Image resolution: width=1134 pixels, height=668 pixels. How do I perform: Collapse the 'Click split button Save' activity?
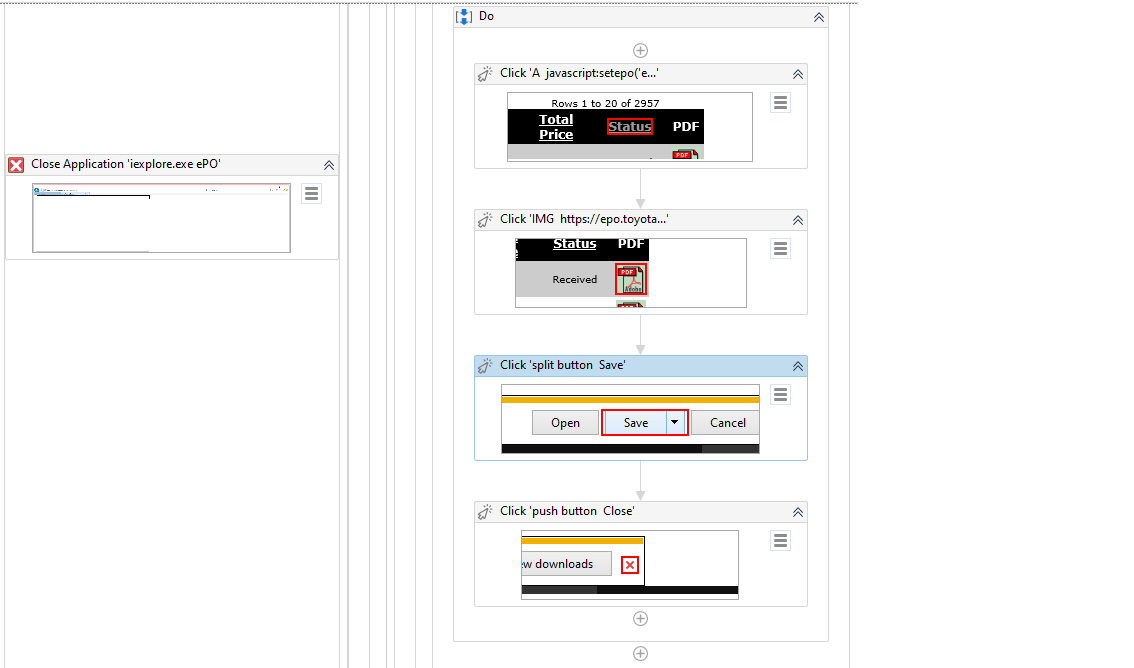click(x=797, y=365)
